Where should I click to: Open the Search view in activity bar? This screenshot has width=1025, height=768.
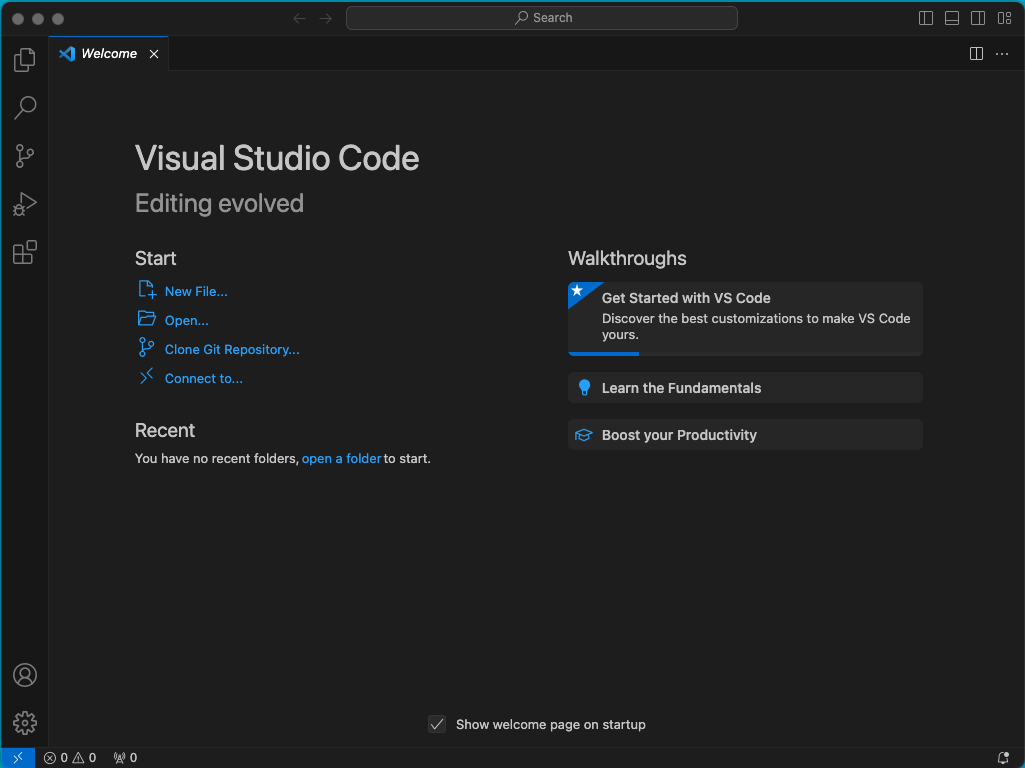pos(25,108)
